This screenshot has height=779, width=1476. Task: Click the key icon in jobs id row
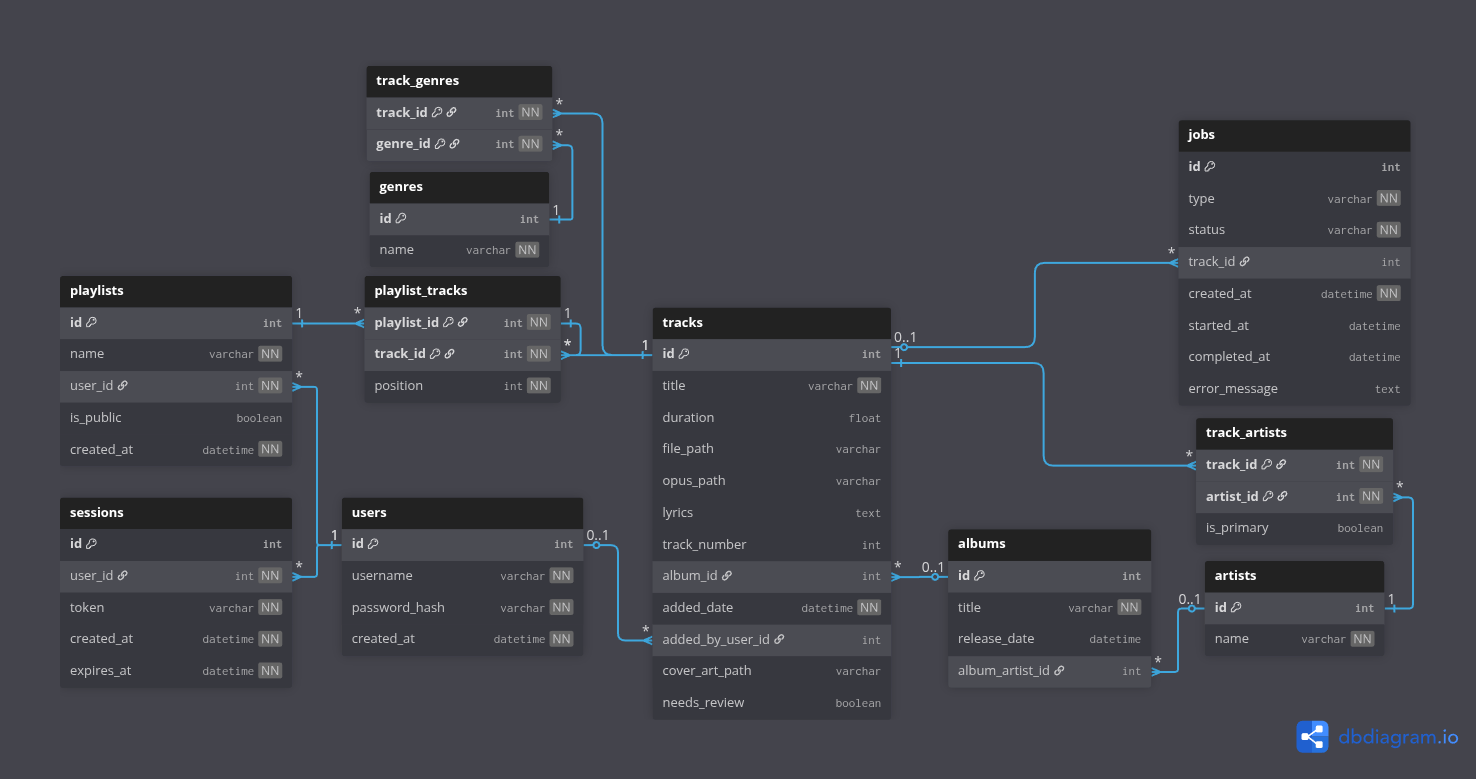click(1210, 167)
